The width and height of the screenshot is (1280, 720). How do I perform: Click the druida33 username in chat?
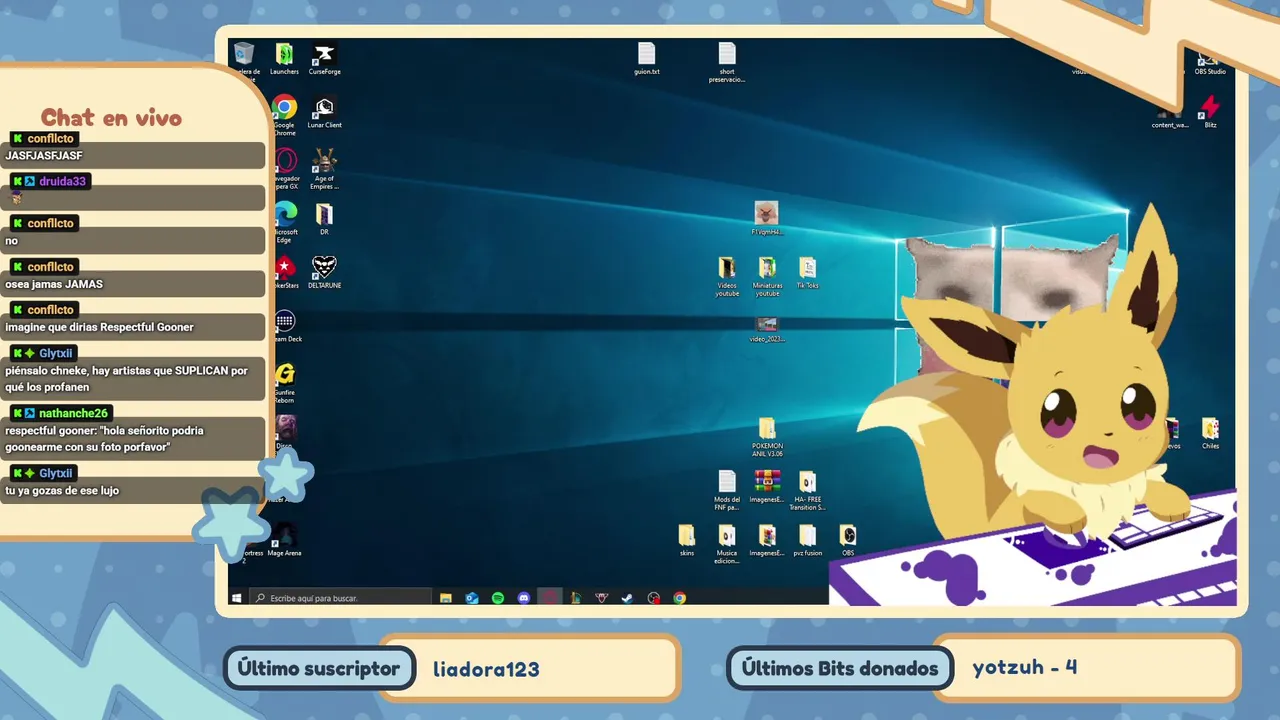(63, 181)
